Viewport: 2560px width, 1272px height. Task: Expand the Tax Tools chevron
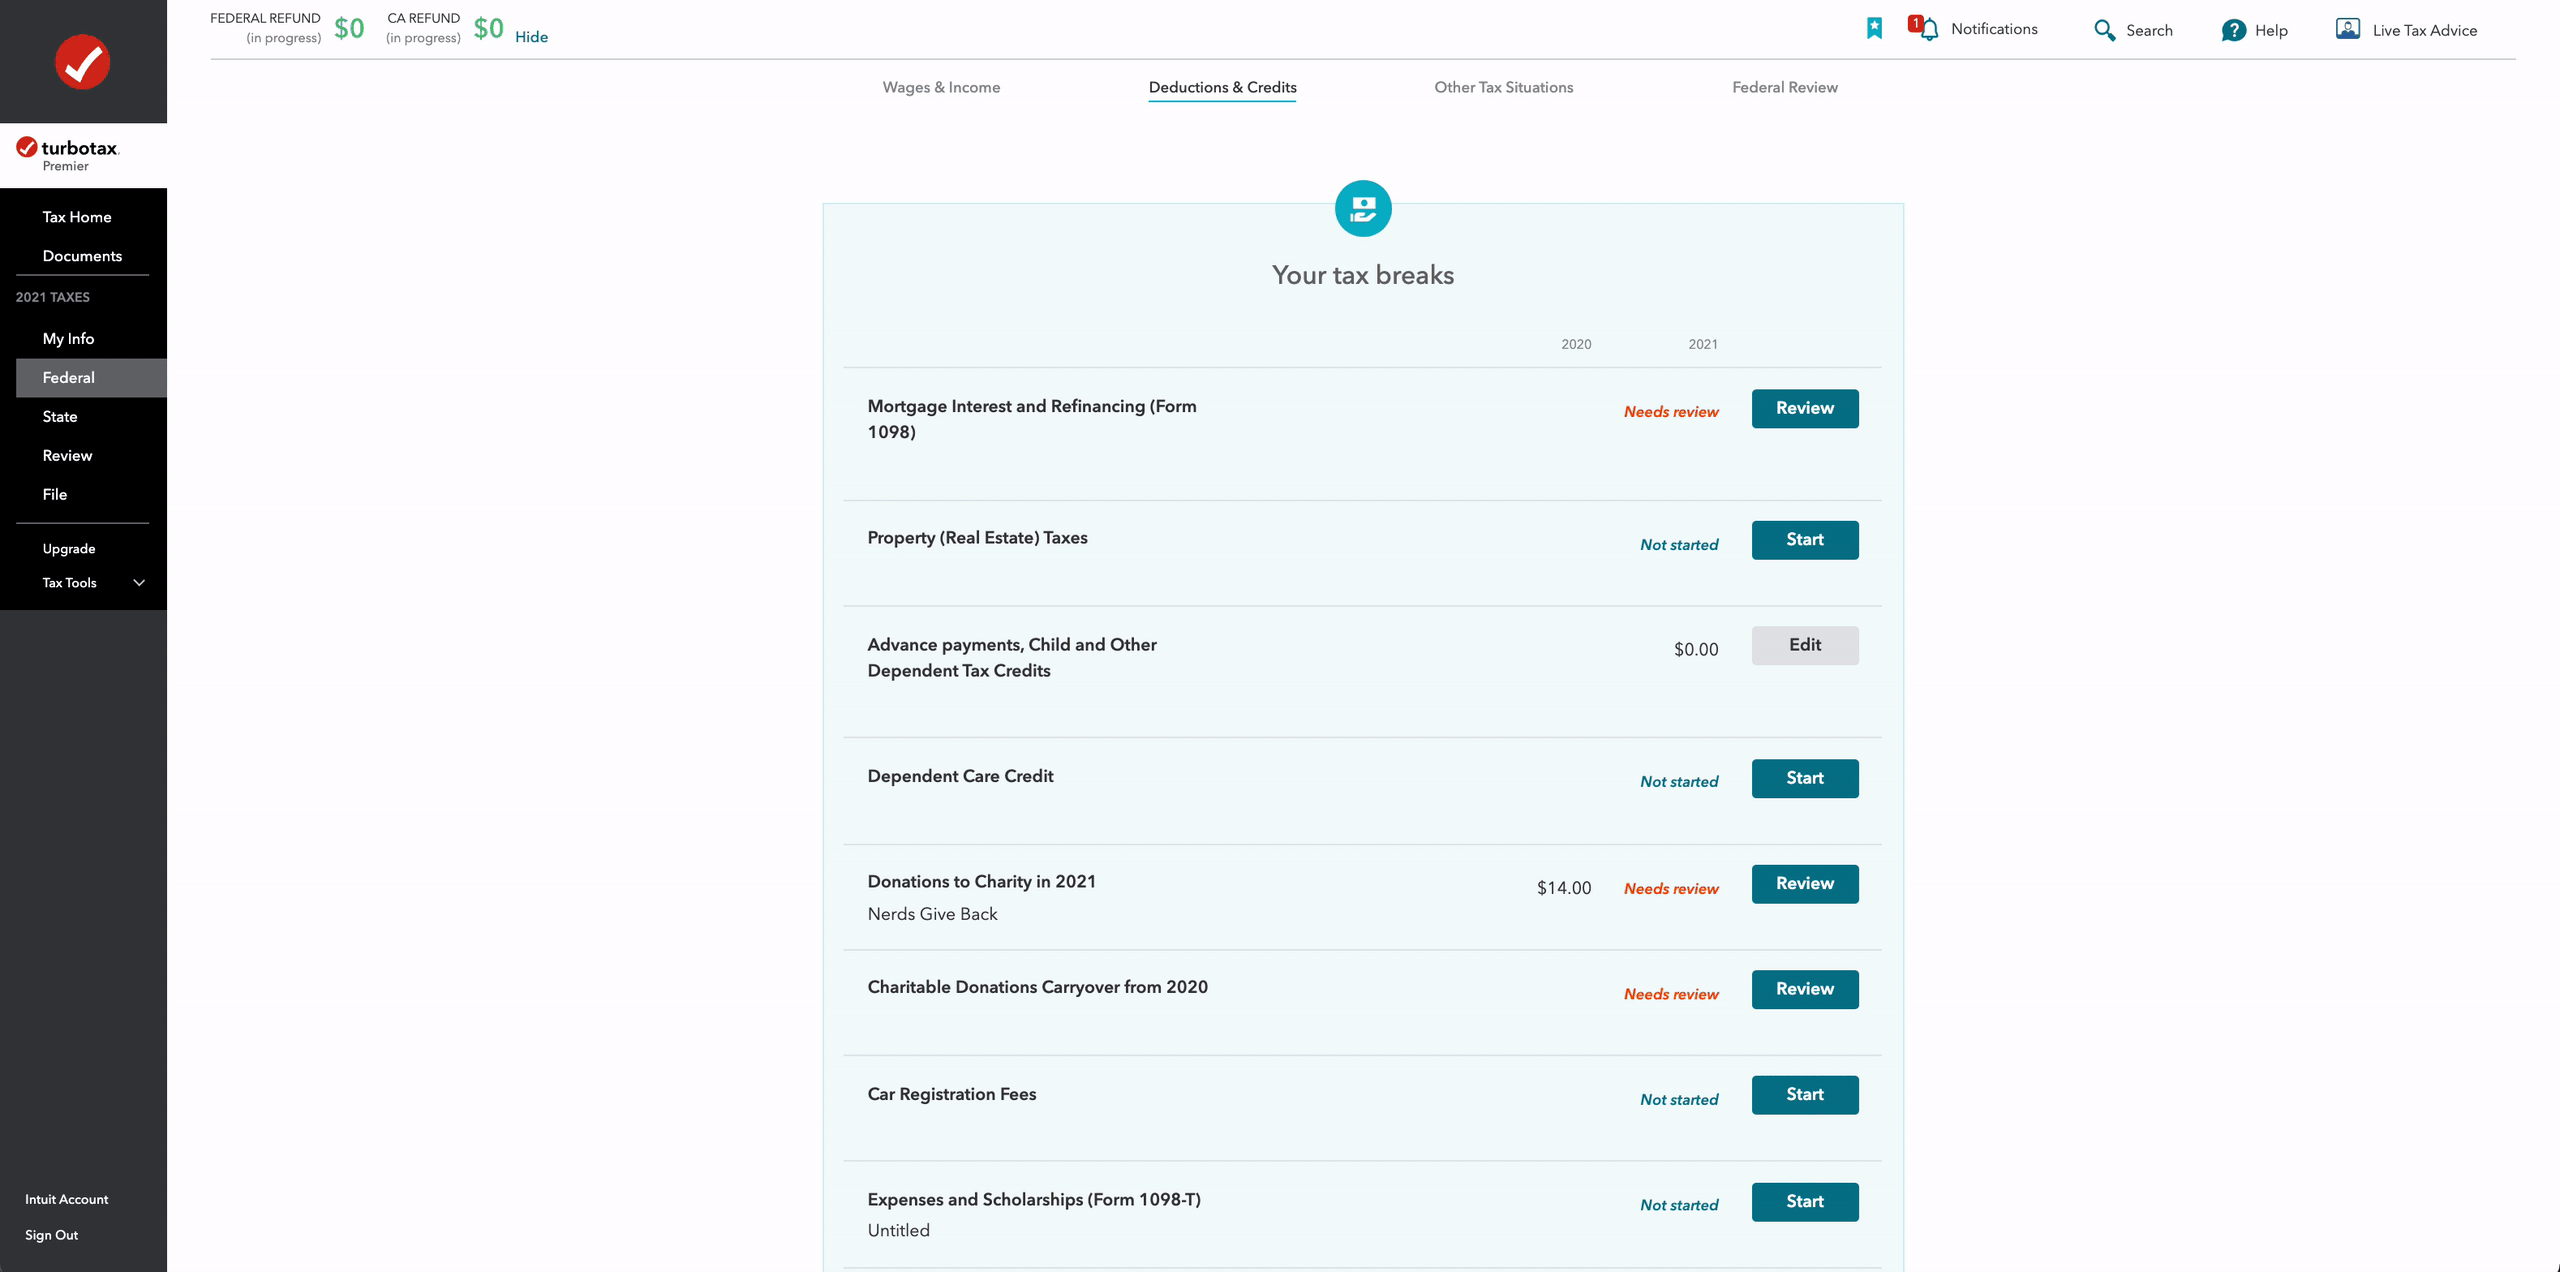click(x=139, y=583)
